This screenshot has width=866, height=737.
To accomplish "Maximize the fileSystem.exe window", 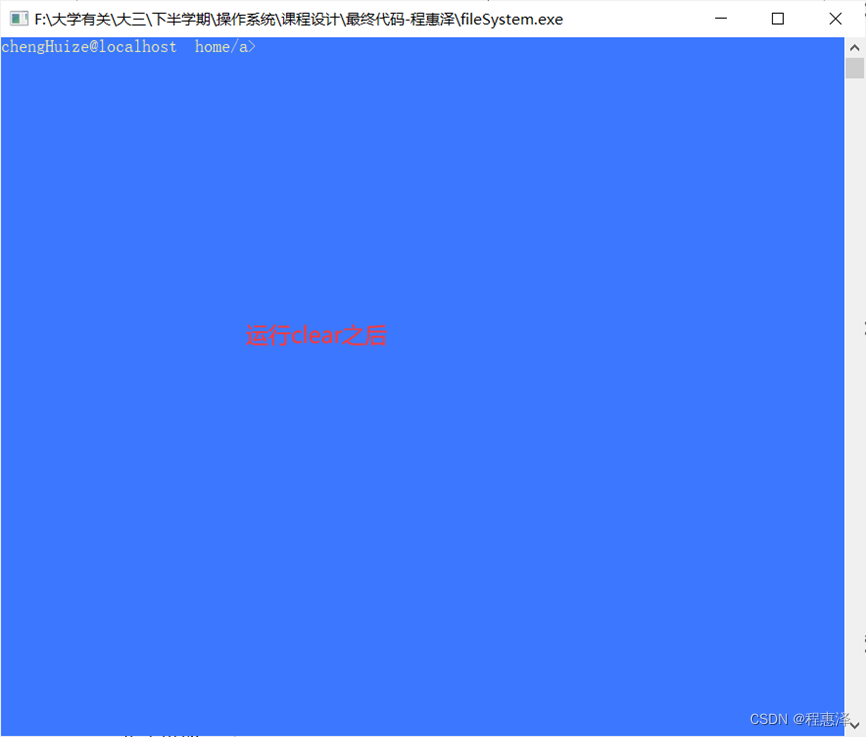I will coord(778,19).
